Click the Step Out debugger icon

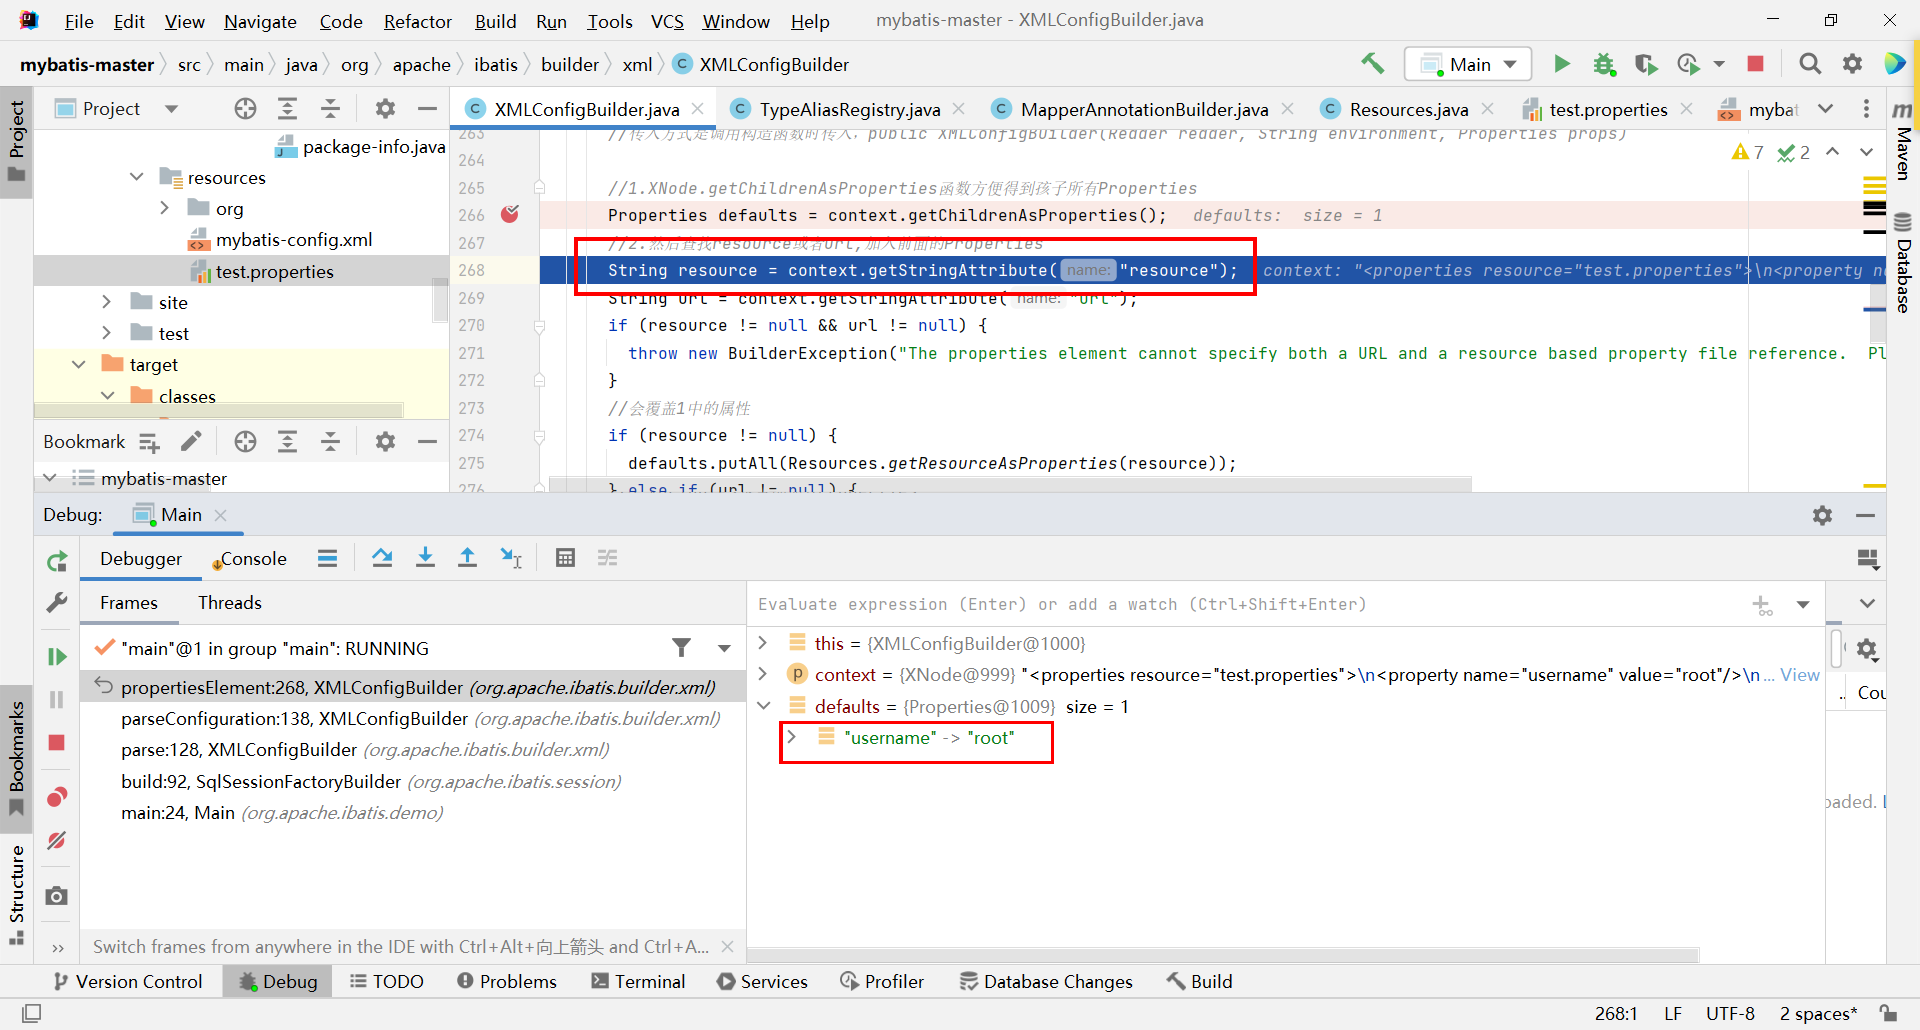pyautogui.click(x=467, y=558)
